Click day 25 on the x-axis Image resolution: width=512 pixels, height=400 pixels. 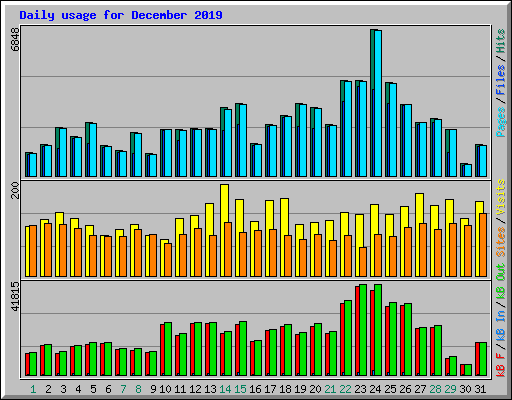(390, 389)
